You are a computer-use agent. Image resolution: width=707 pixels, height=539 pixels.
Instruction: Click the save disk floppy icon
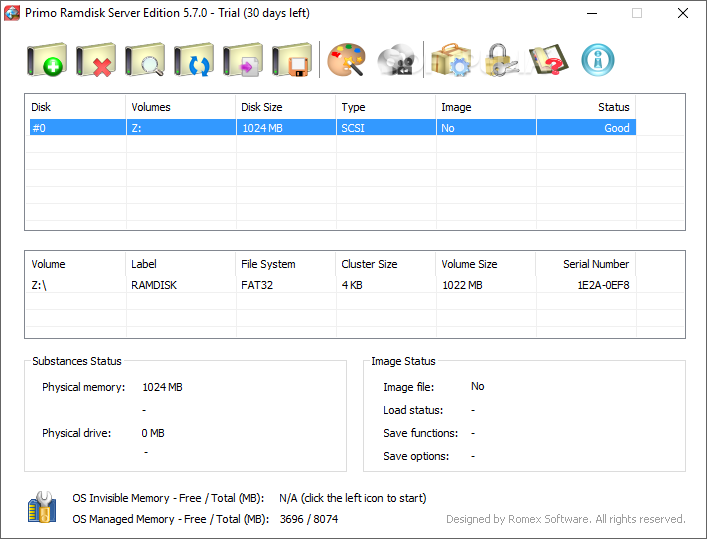293,60
